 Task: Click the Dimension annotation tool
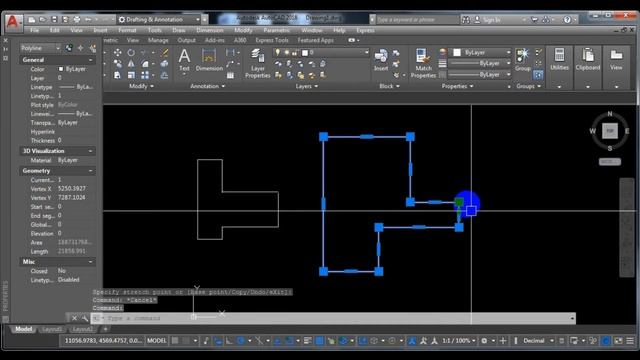pyautogui.click(x=209, y=60)
